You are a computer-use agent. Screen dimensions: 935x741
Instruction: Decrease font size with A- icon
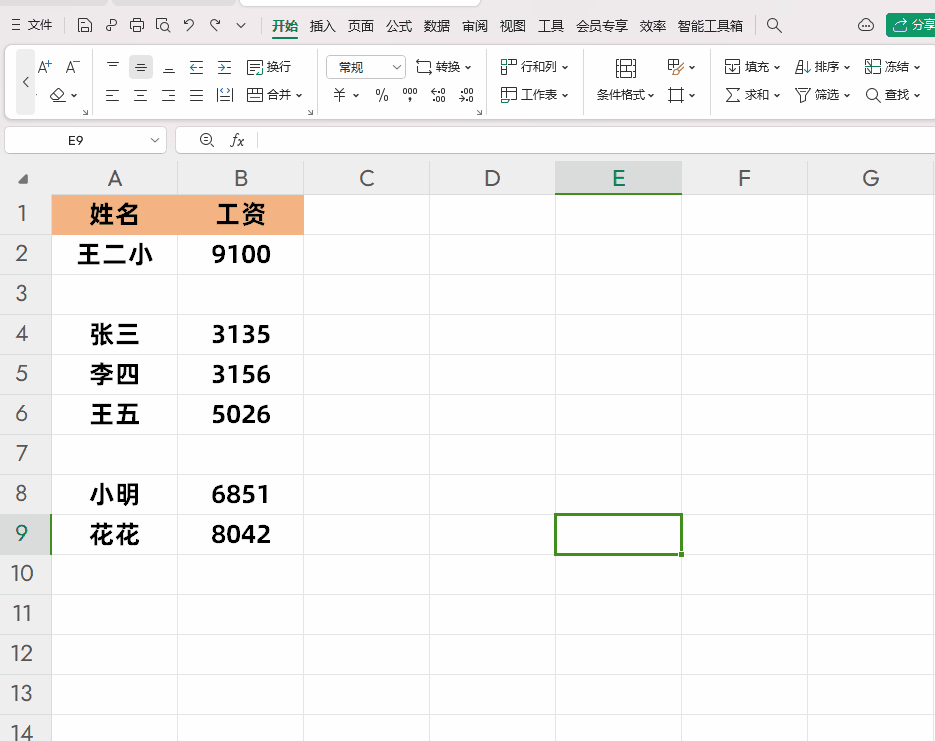click(x=72, y=67)
